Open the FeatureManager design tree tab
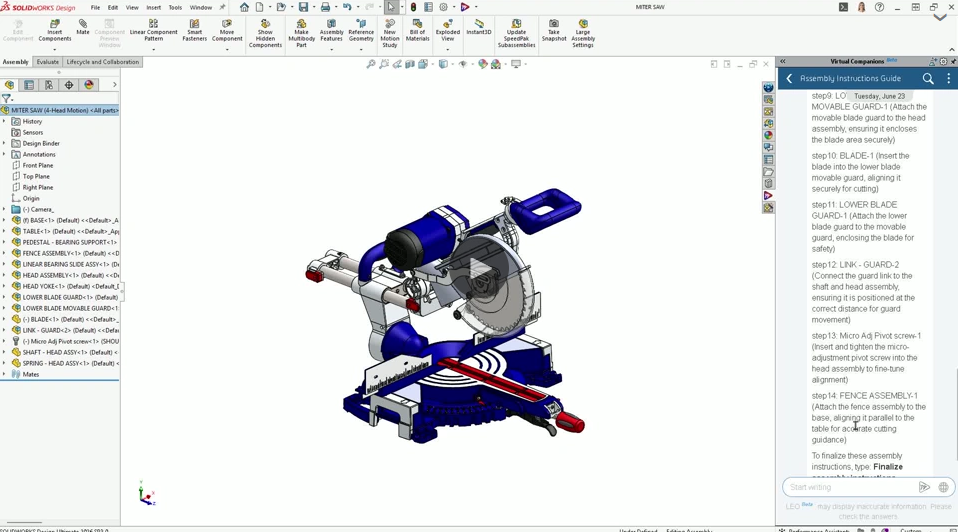Viewport: 958px width, 532px height. pyautogui.click(x=9, y=85)
